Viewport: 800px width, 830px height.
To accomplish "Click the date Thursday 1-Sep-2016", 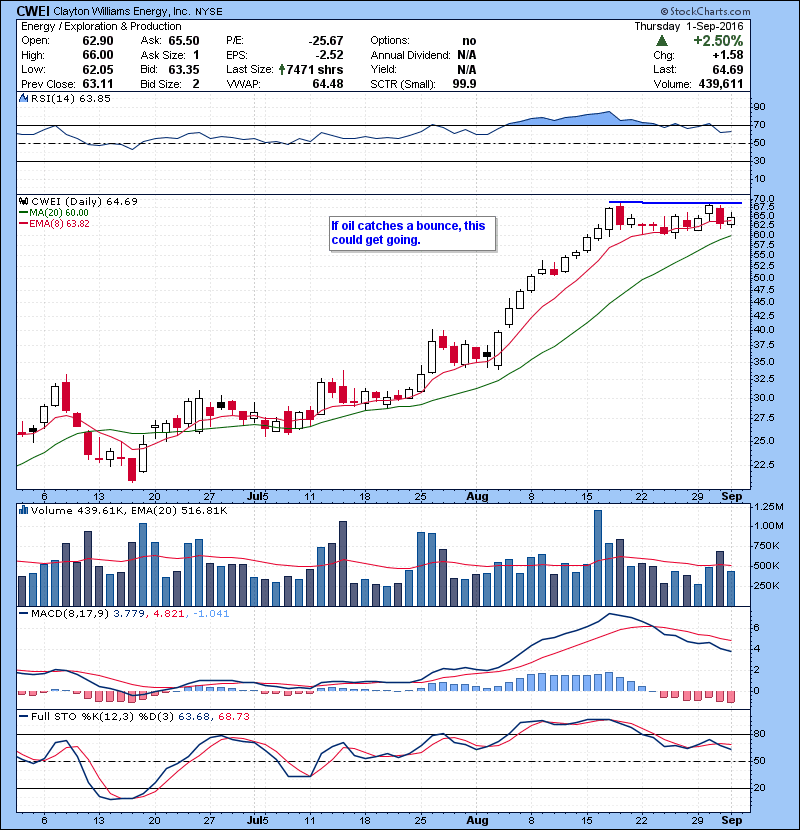I will click(x=689, y=26).
